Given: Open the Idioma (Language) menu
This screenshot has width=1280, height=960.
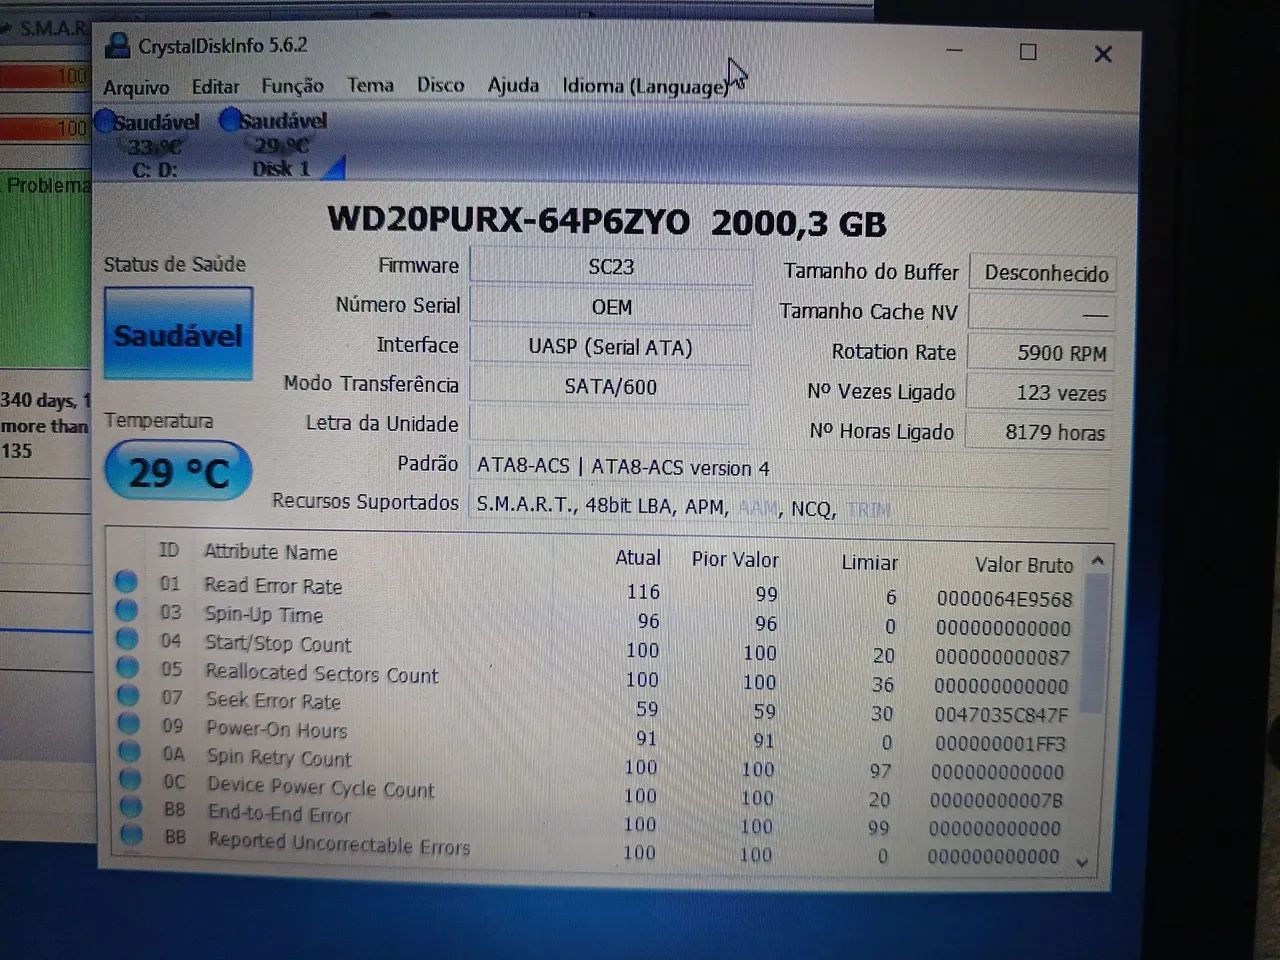Looking at the screenshot, I should click(645, 86).
